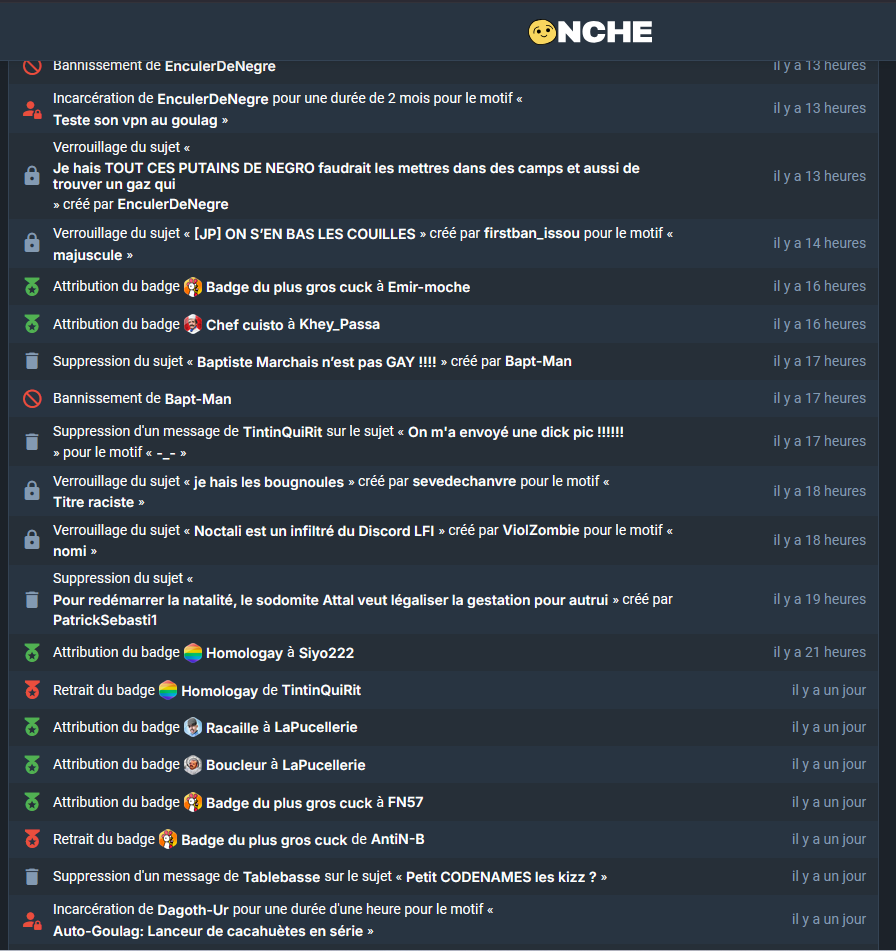
Task: Click the green medal icon on the FN57 row
Action: click(x=32, y=802)
